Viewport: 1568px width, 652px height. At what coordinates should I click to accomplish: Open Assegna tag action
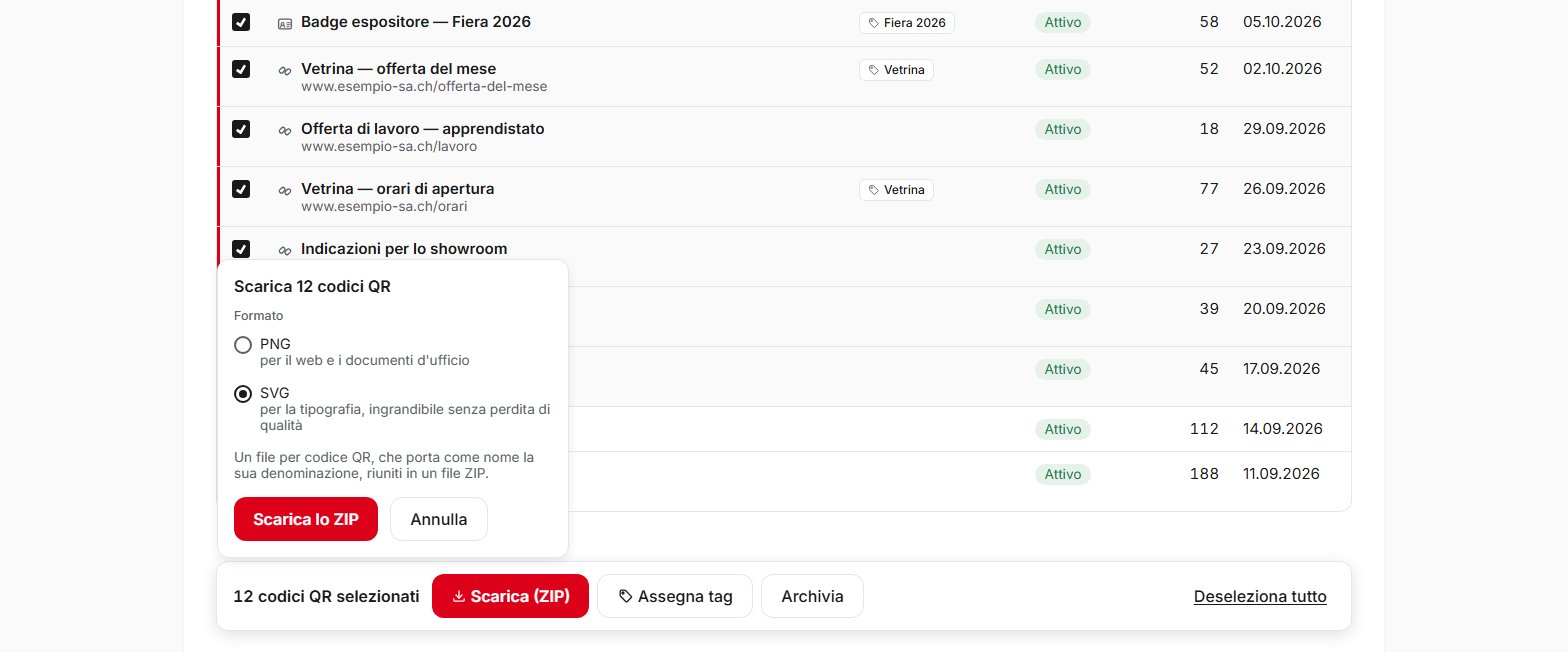pos(675,596)
